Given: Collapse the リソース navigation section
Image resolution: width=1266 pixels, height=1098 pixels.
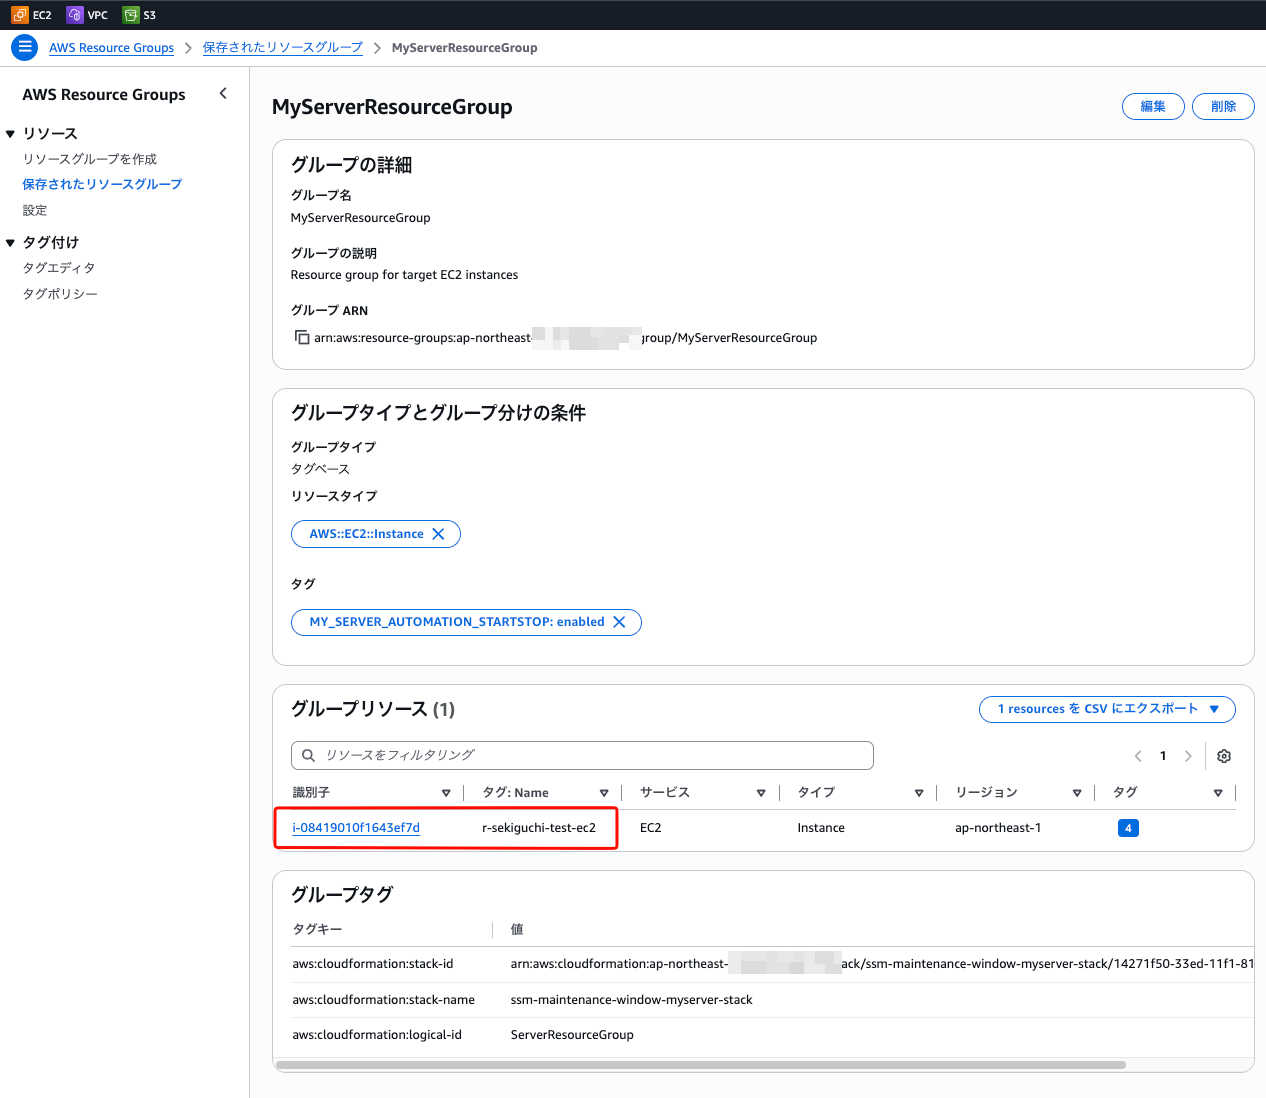Looking at the screenshot, I should pos(11,134).
